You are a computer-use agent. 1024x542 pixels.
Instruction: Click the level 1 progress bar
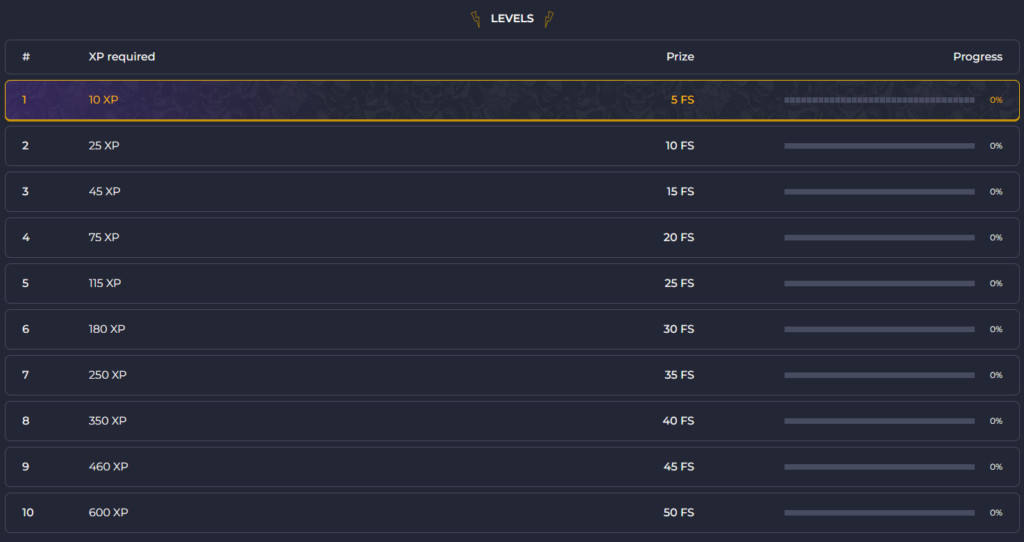pyautogui.click(x=879, y=100)
